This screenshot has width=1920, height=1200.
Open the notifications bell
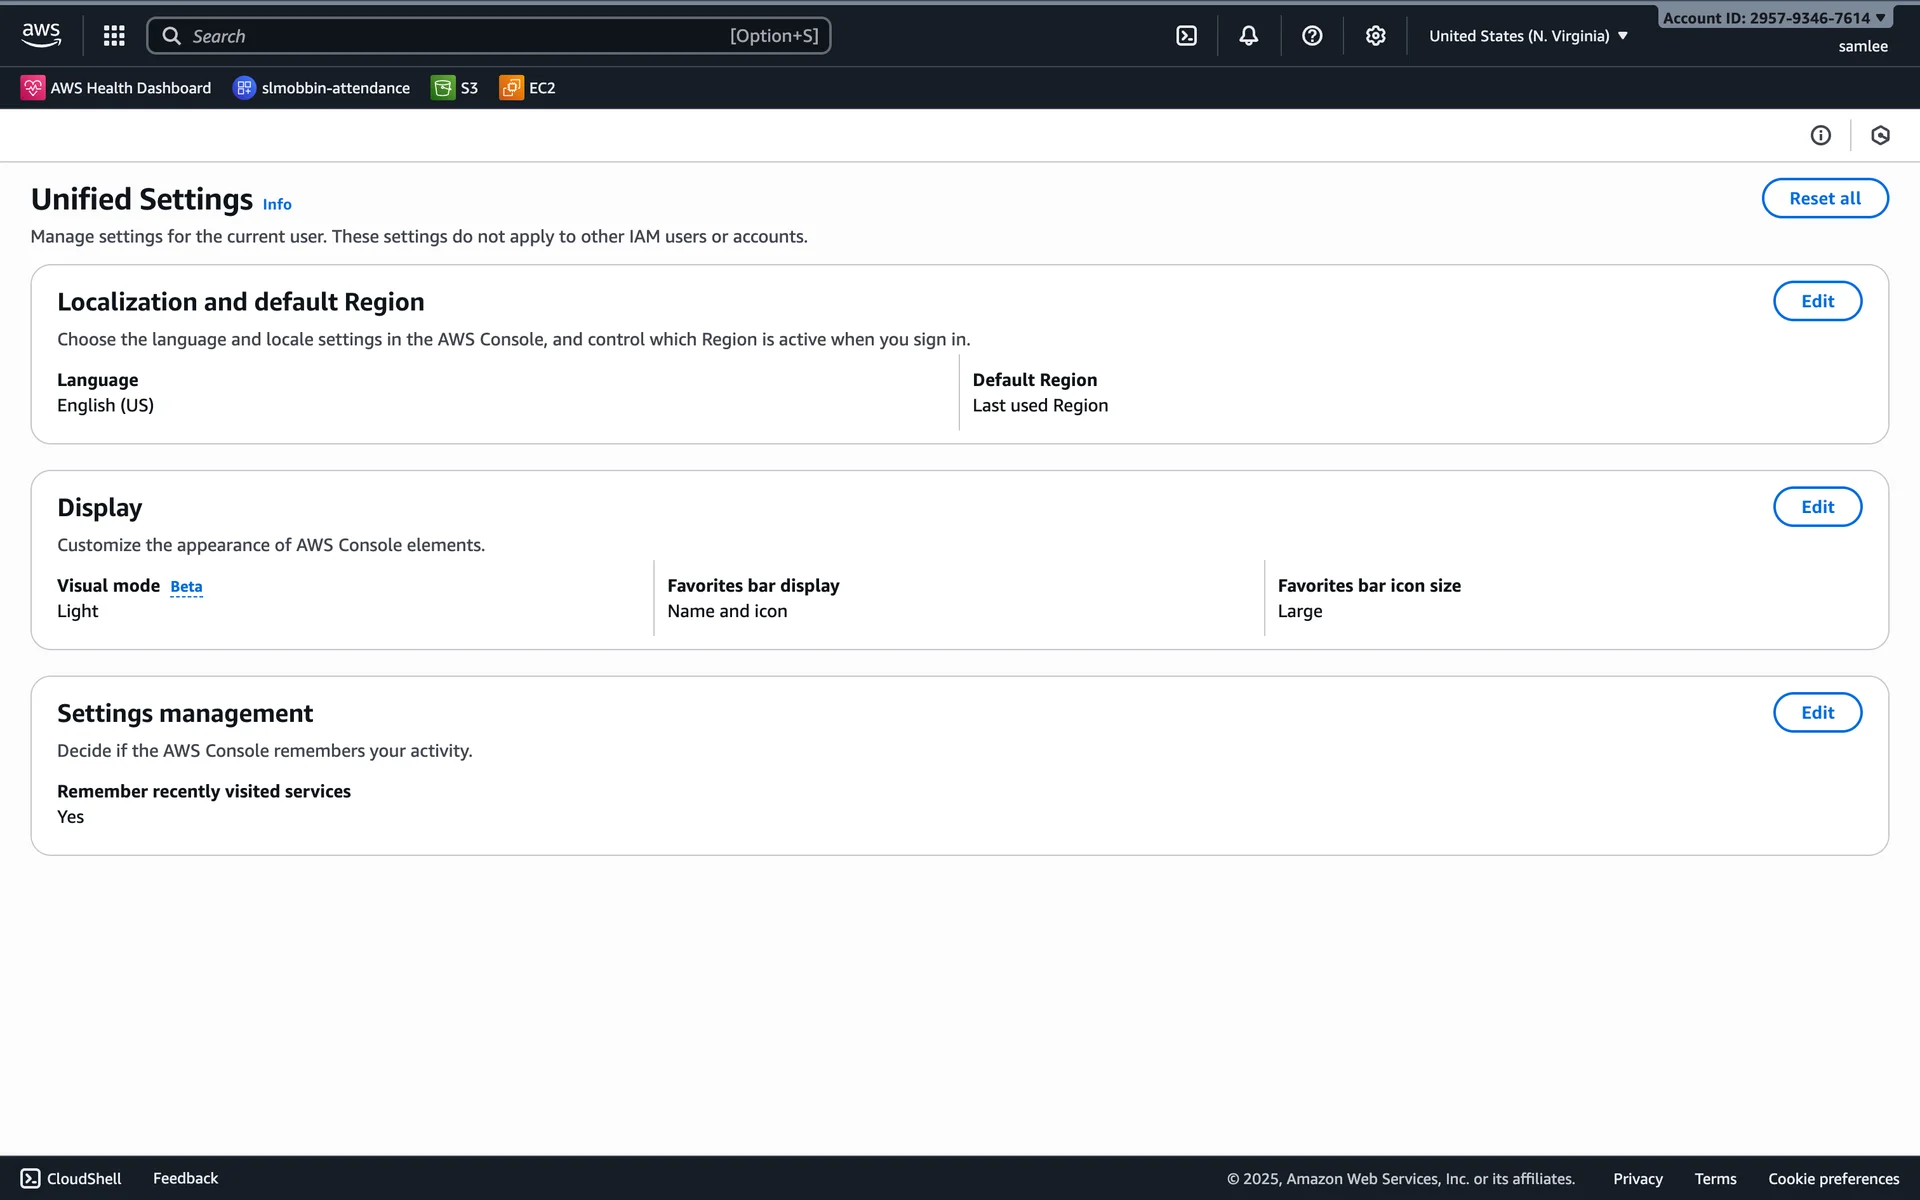point(1248,36)
